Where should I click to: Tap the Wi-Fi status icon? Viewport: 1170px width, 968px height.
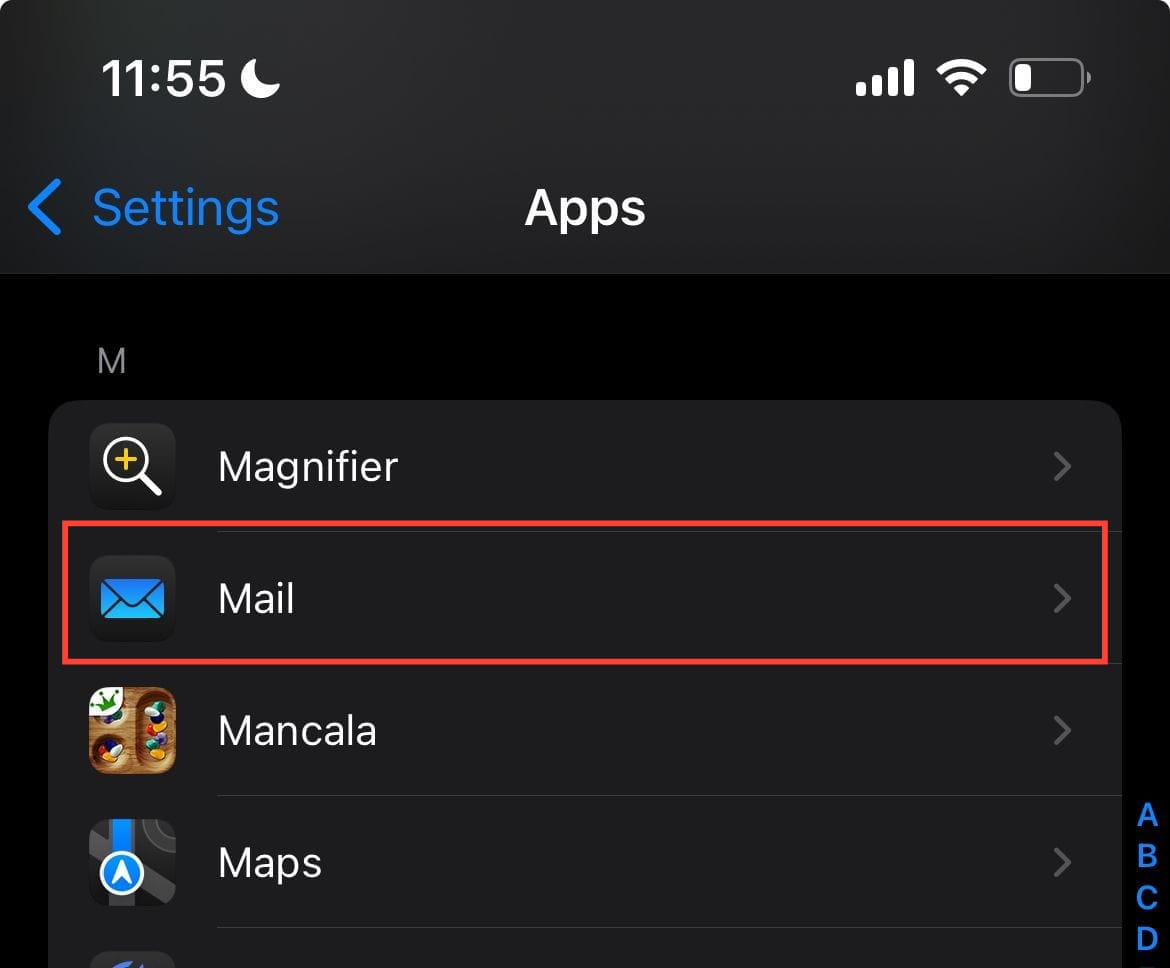[961, 77]
